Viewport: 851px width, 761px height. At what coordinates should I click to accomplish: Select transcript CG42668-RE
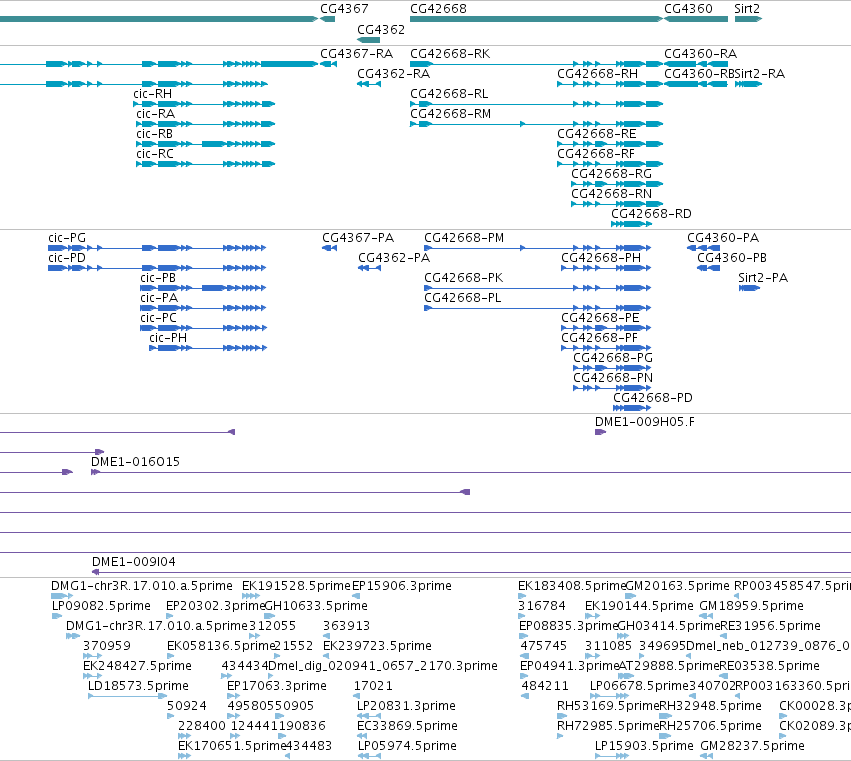point(596,134)
